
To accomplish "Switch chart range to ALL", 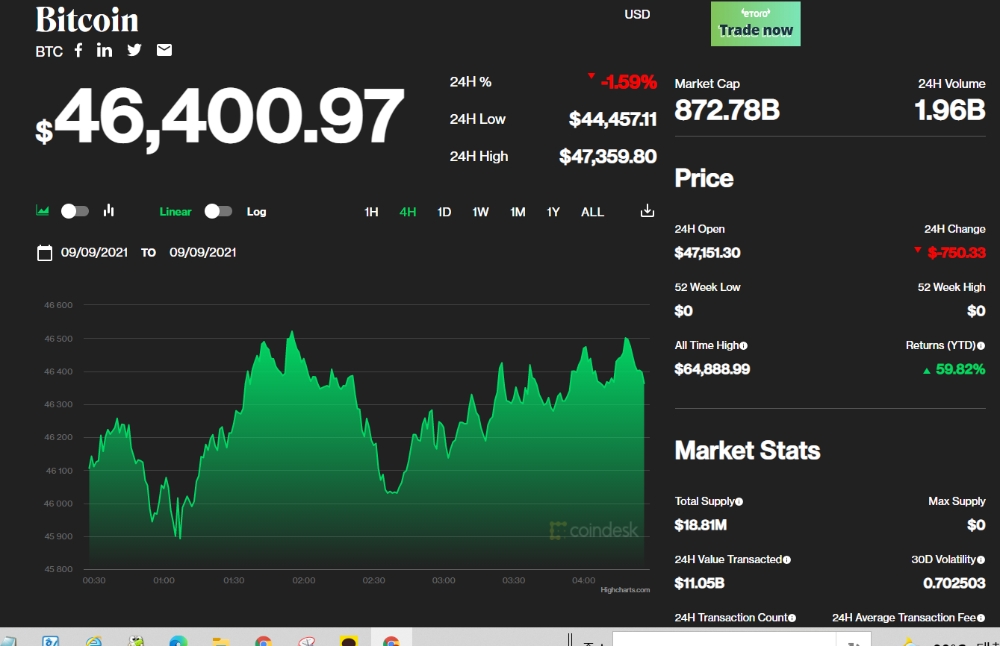I will [592, 212].
